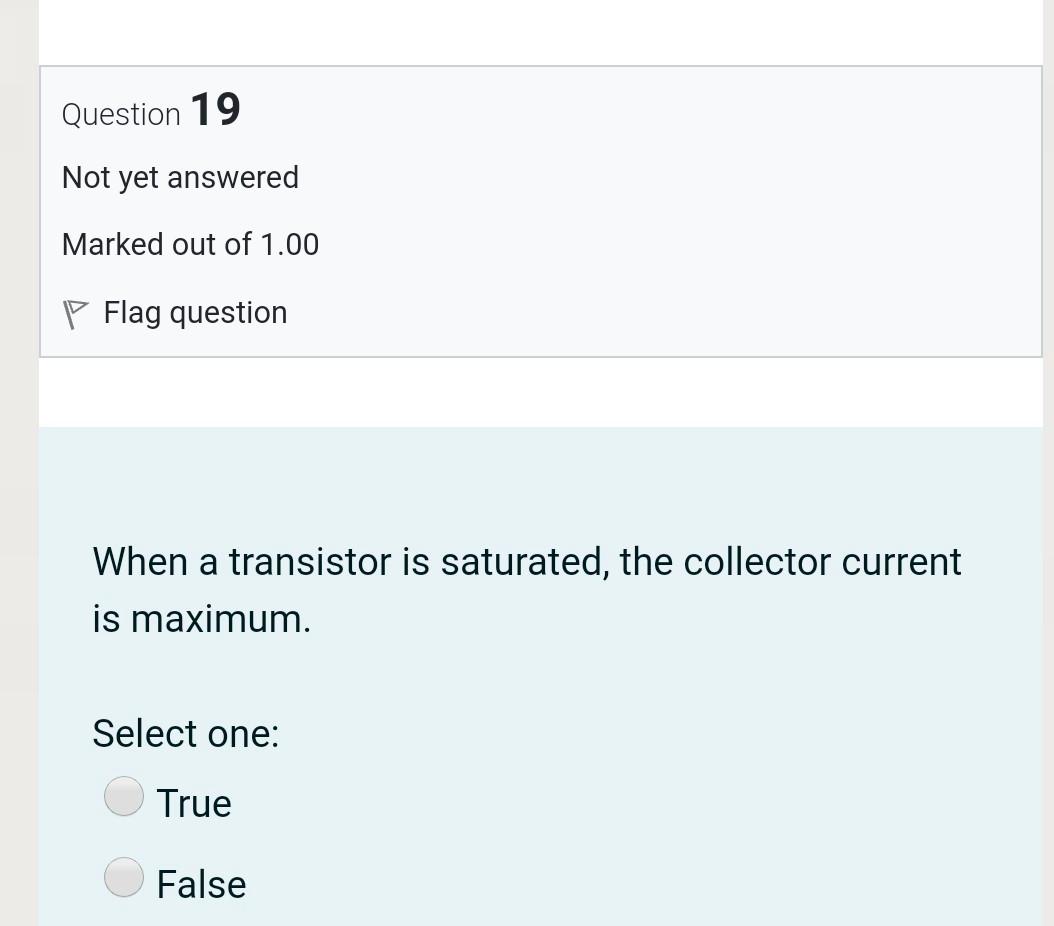The width and height of the screenshot is (1054, 926).
Task: Click the Select one: prompt
Action: (x=186, y=733)
